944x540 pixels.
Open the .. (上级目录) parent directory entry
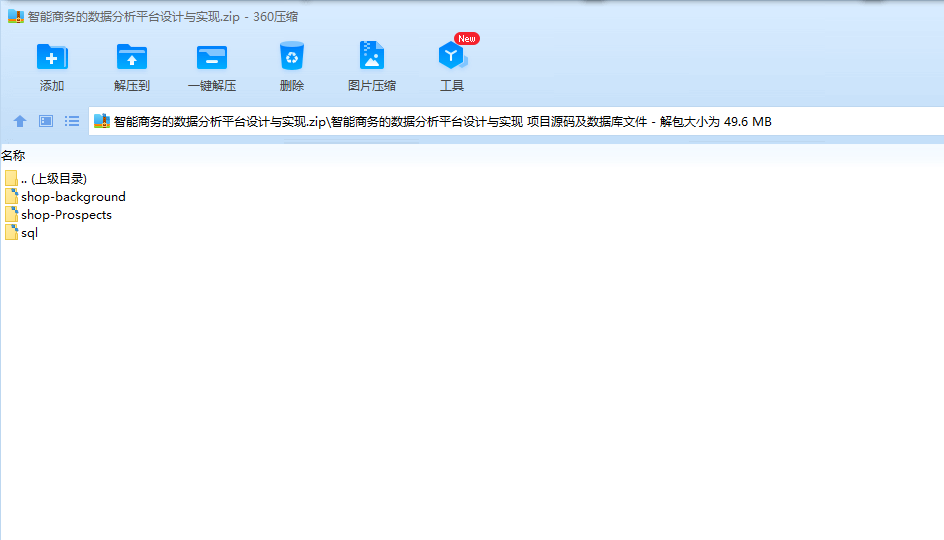coord(46,178)
